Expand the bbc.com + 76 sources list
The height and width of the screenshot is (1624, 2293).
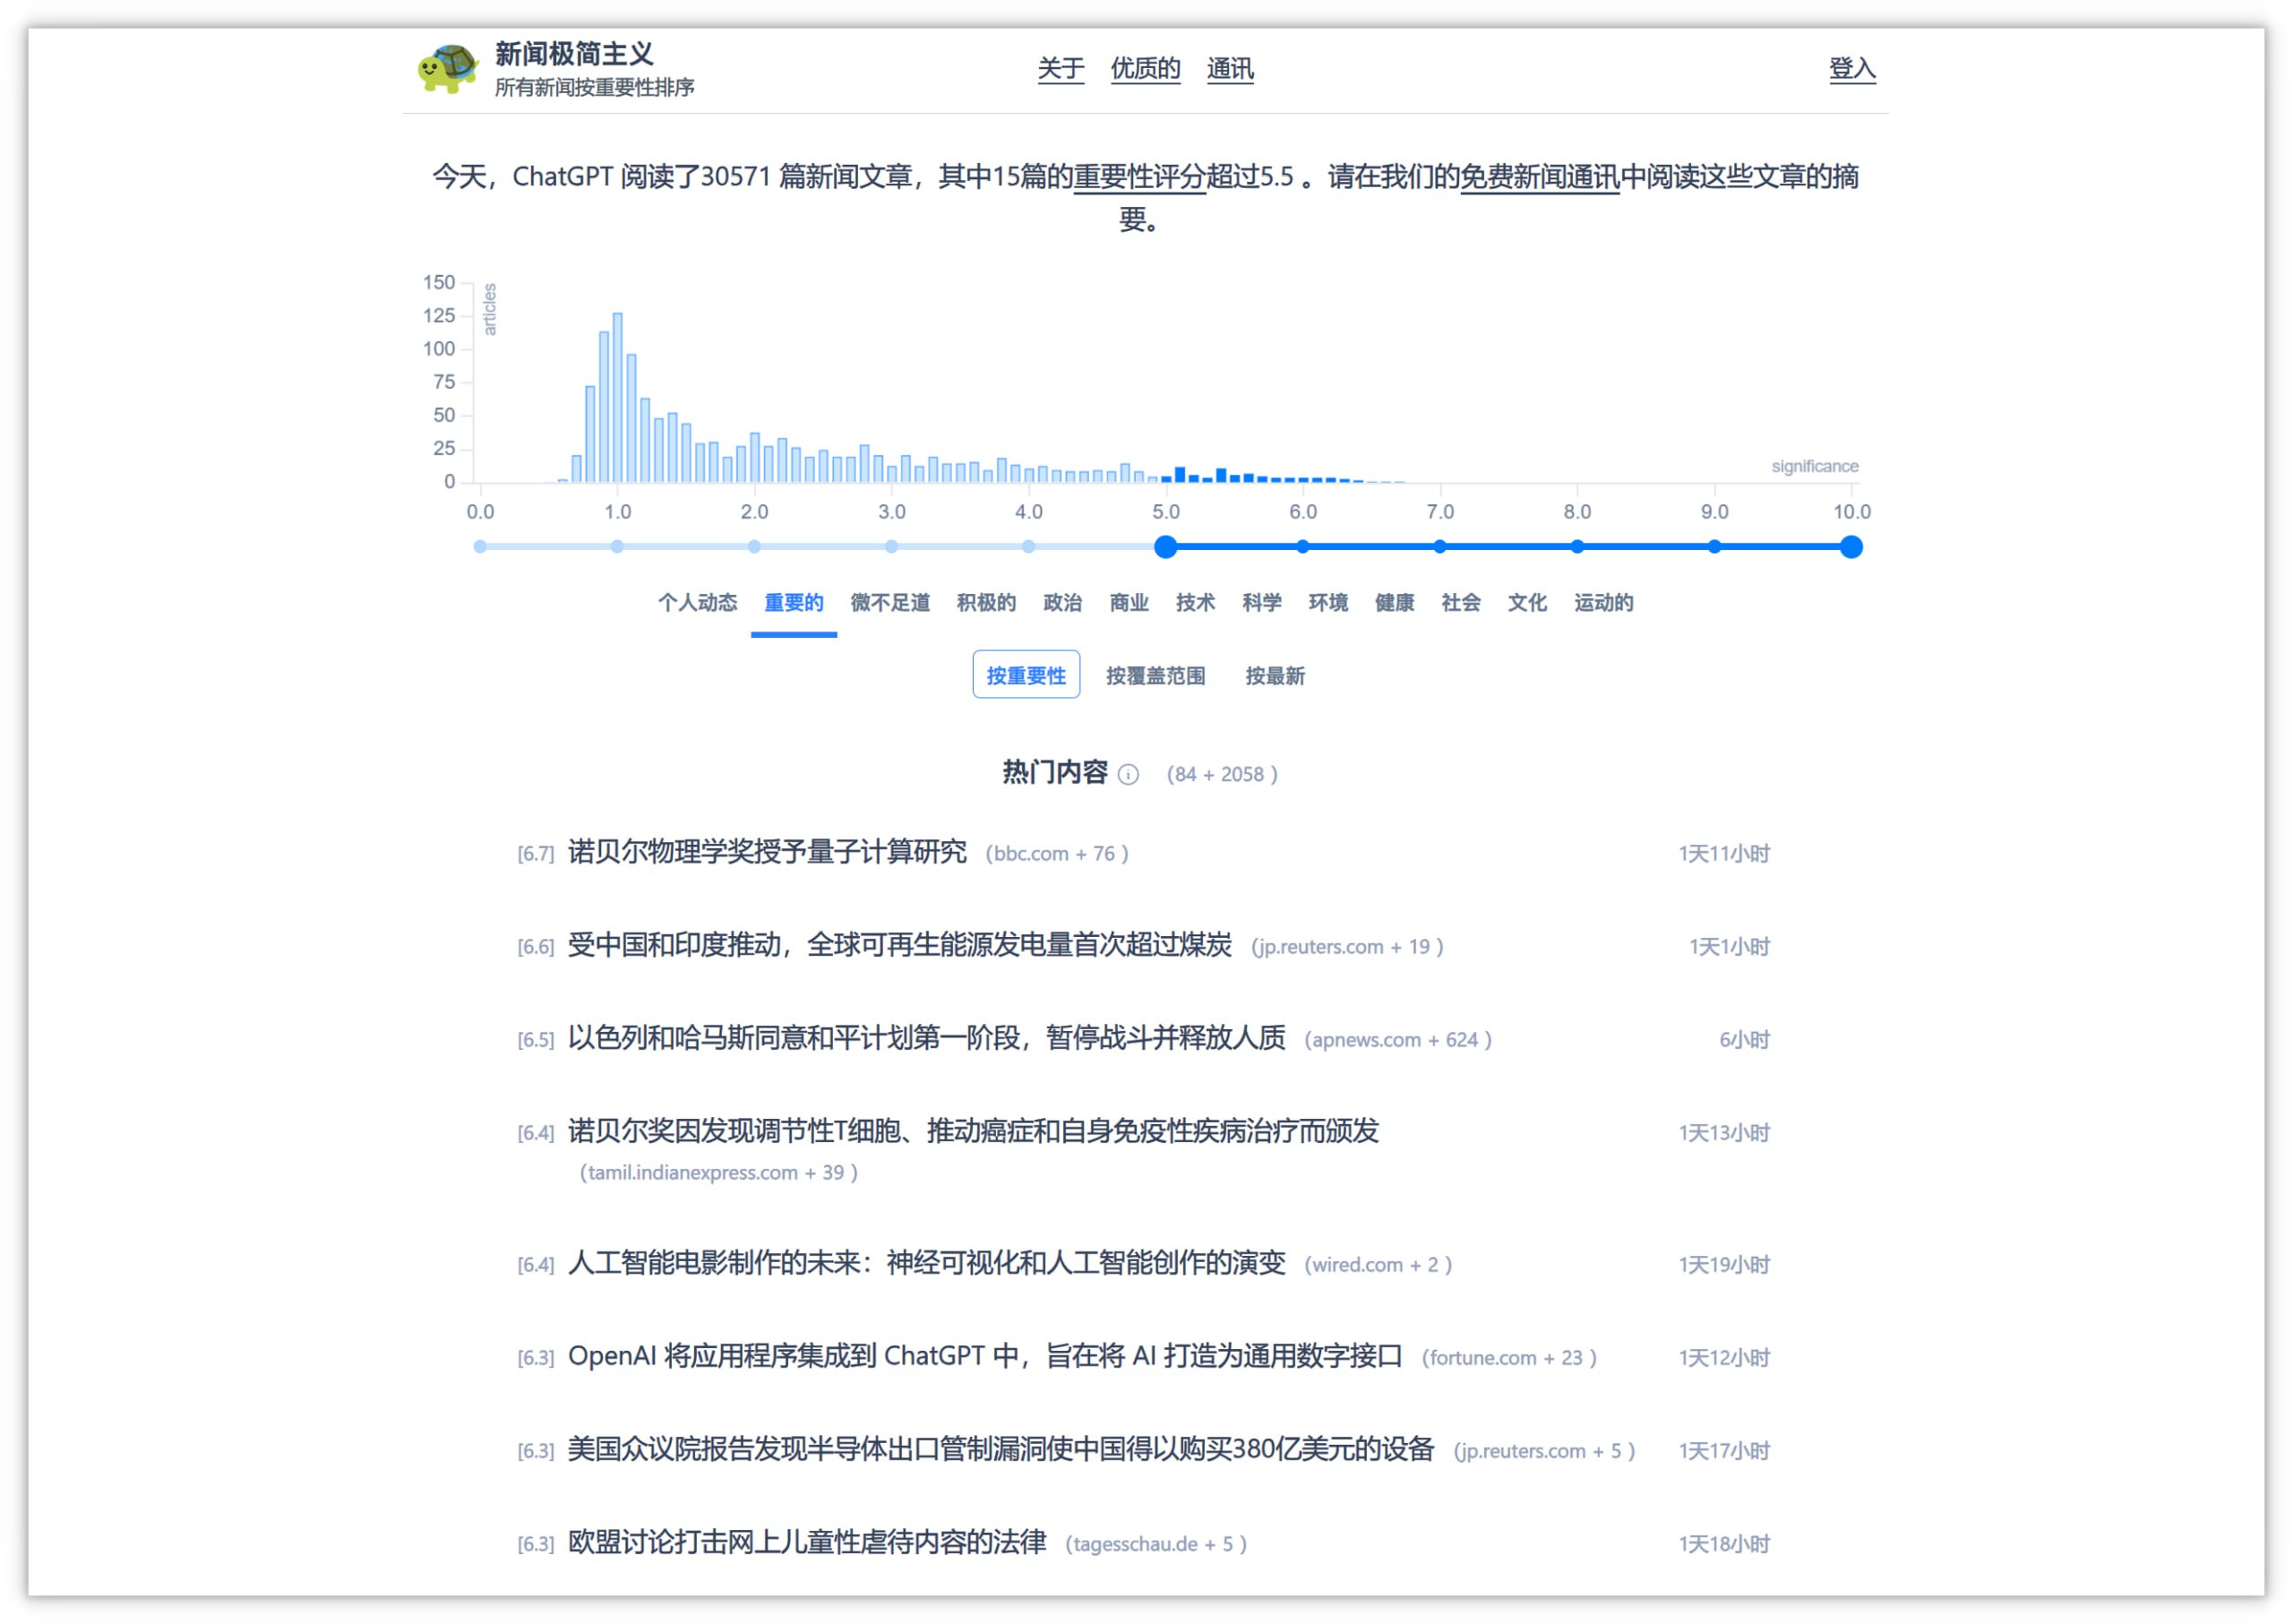click(1056, 854)
